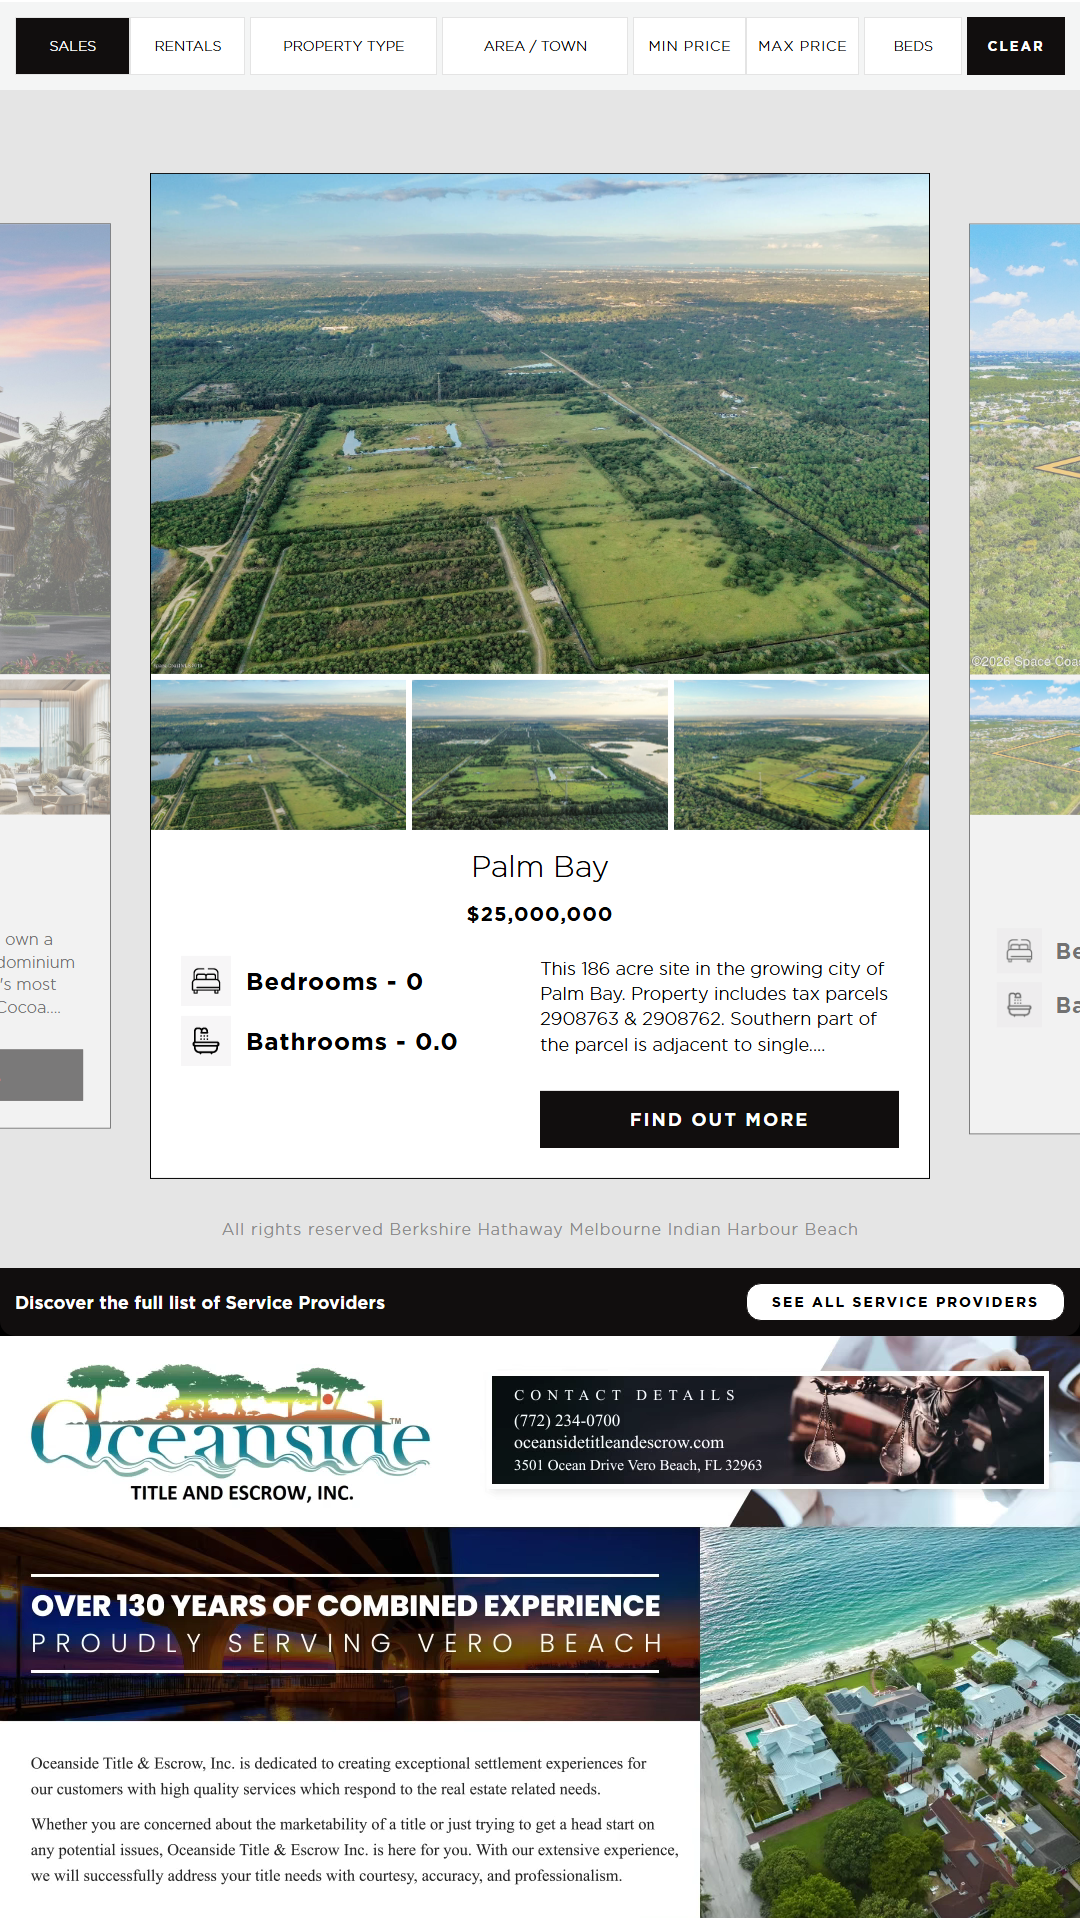Screen dimensions: 1080x1920
Task: Select the middle Palm Bay thumbnail
Action: pos(540,755)
